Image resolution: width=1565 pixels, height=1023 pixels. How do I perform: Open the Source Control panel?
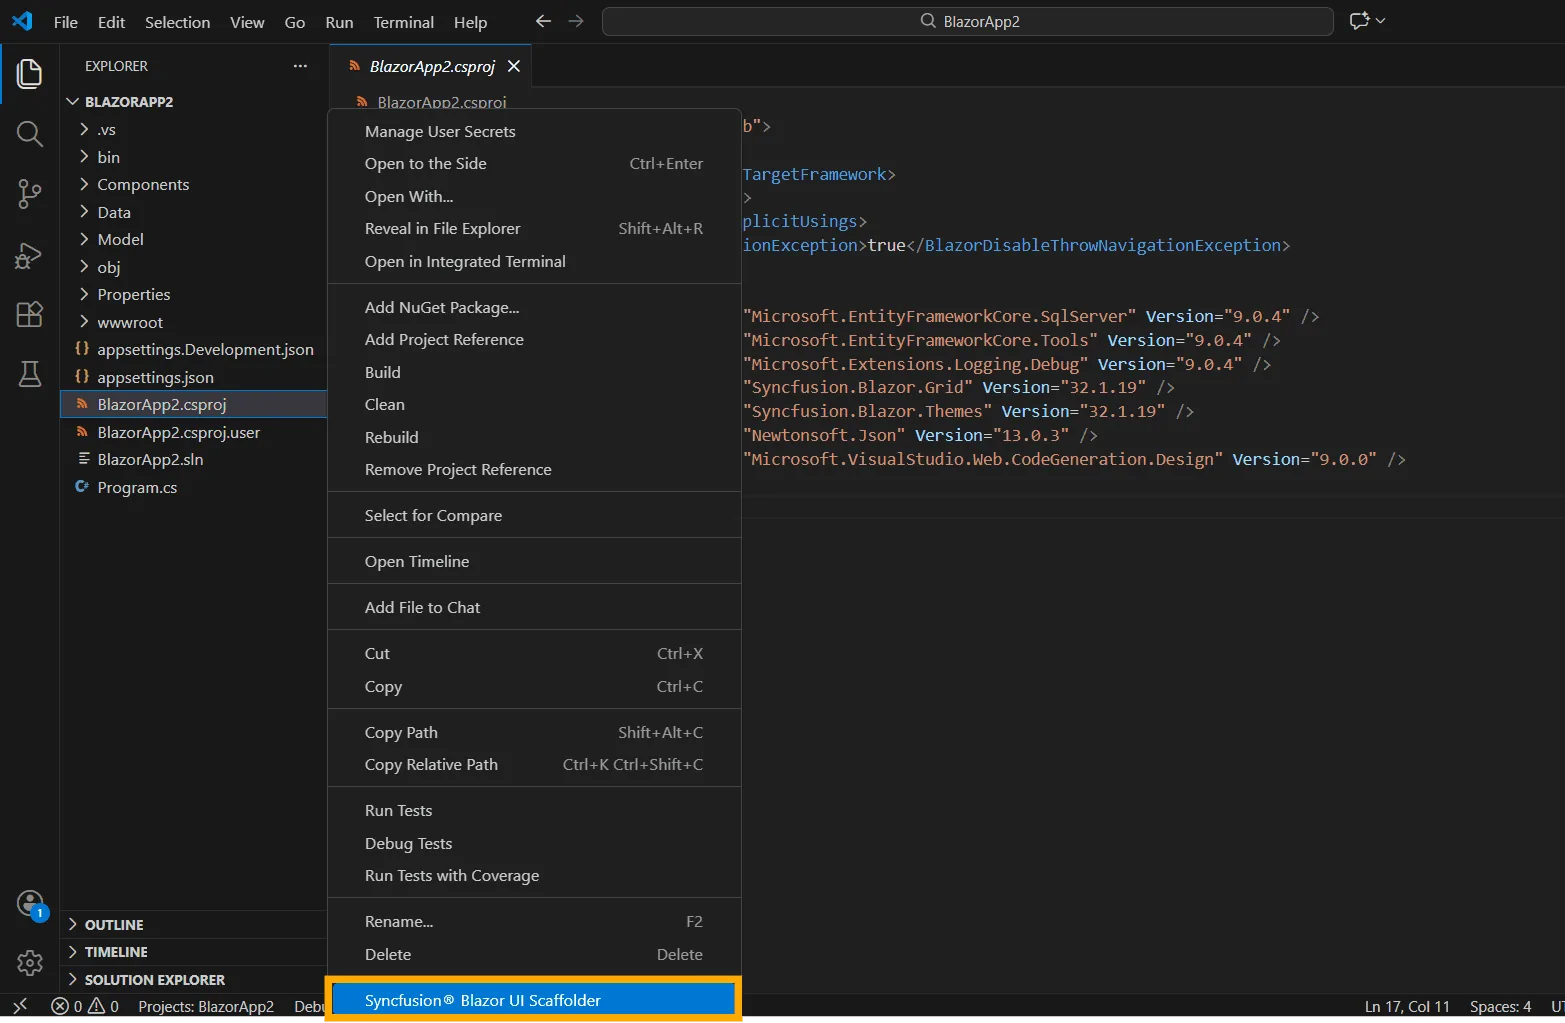[29, 194]
